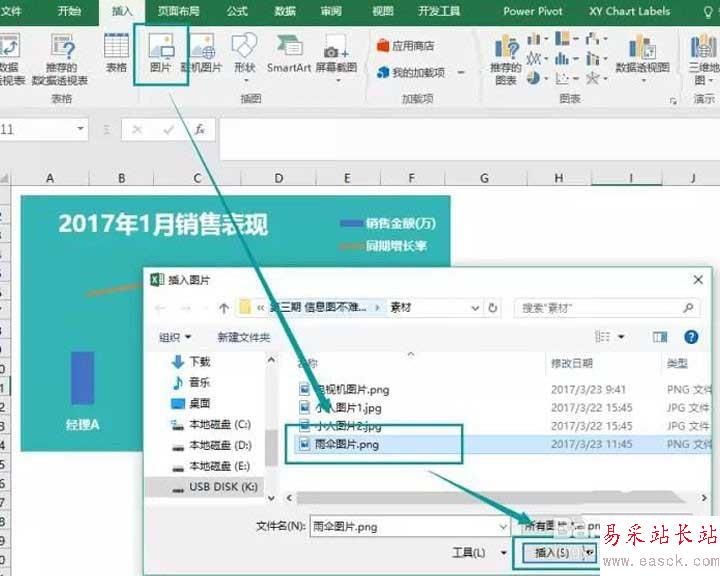The image size is (720, 576).
Task: Select the 下载 downloads folder
Action: tap(191, 362)
